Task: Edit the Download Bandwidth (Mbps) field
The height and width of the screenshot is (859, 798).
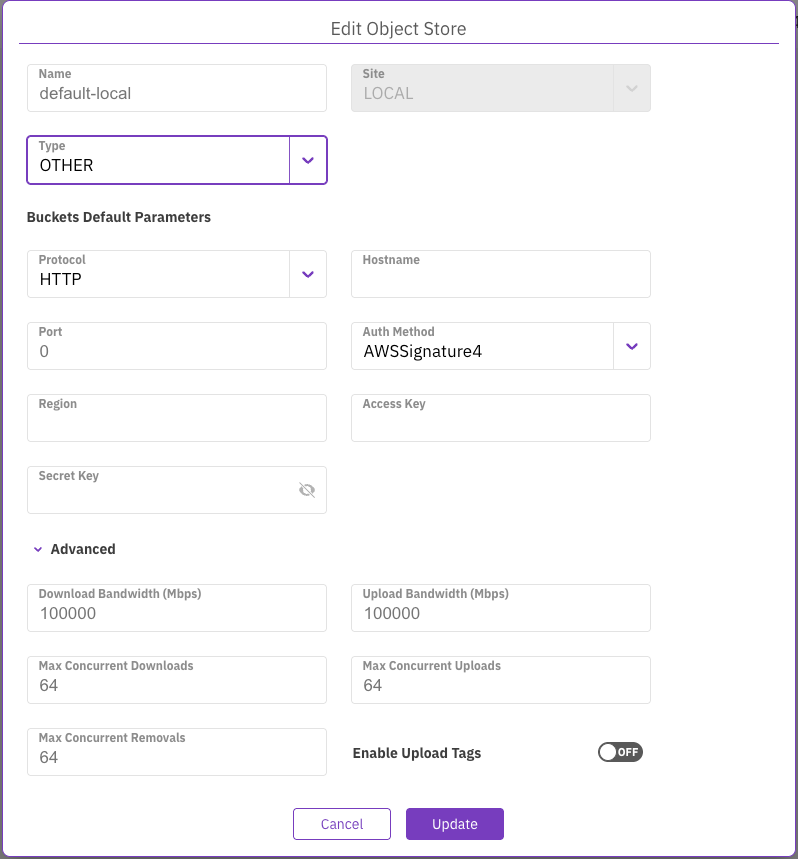Action: click(x=176, y=613)
